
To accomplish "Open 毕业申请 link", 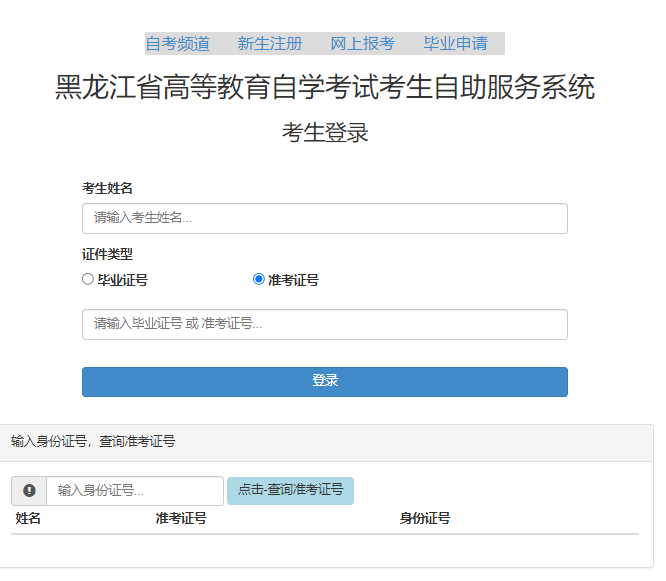I will (x=455, y=44).
